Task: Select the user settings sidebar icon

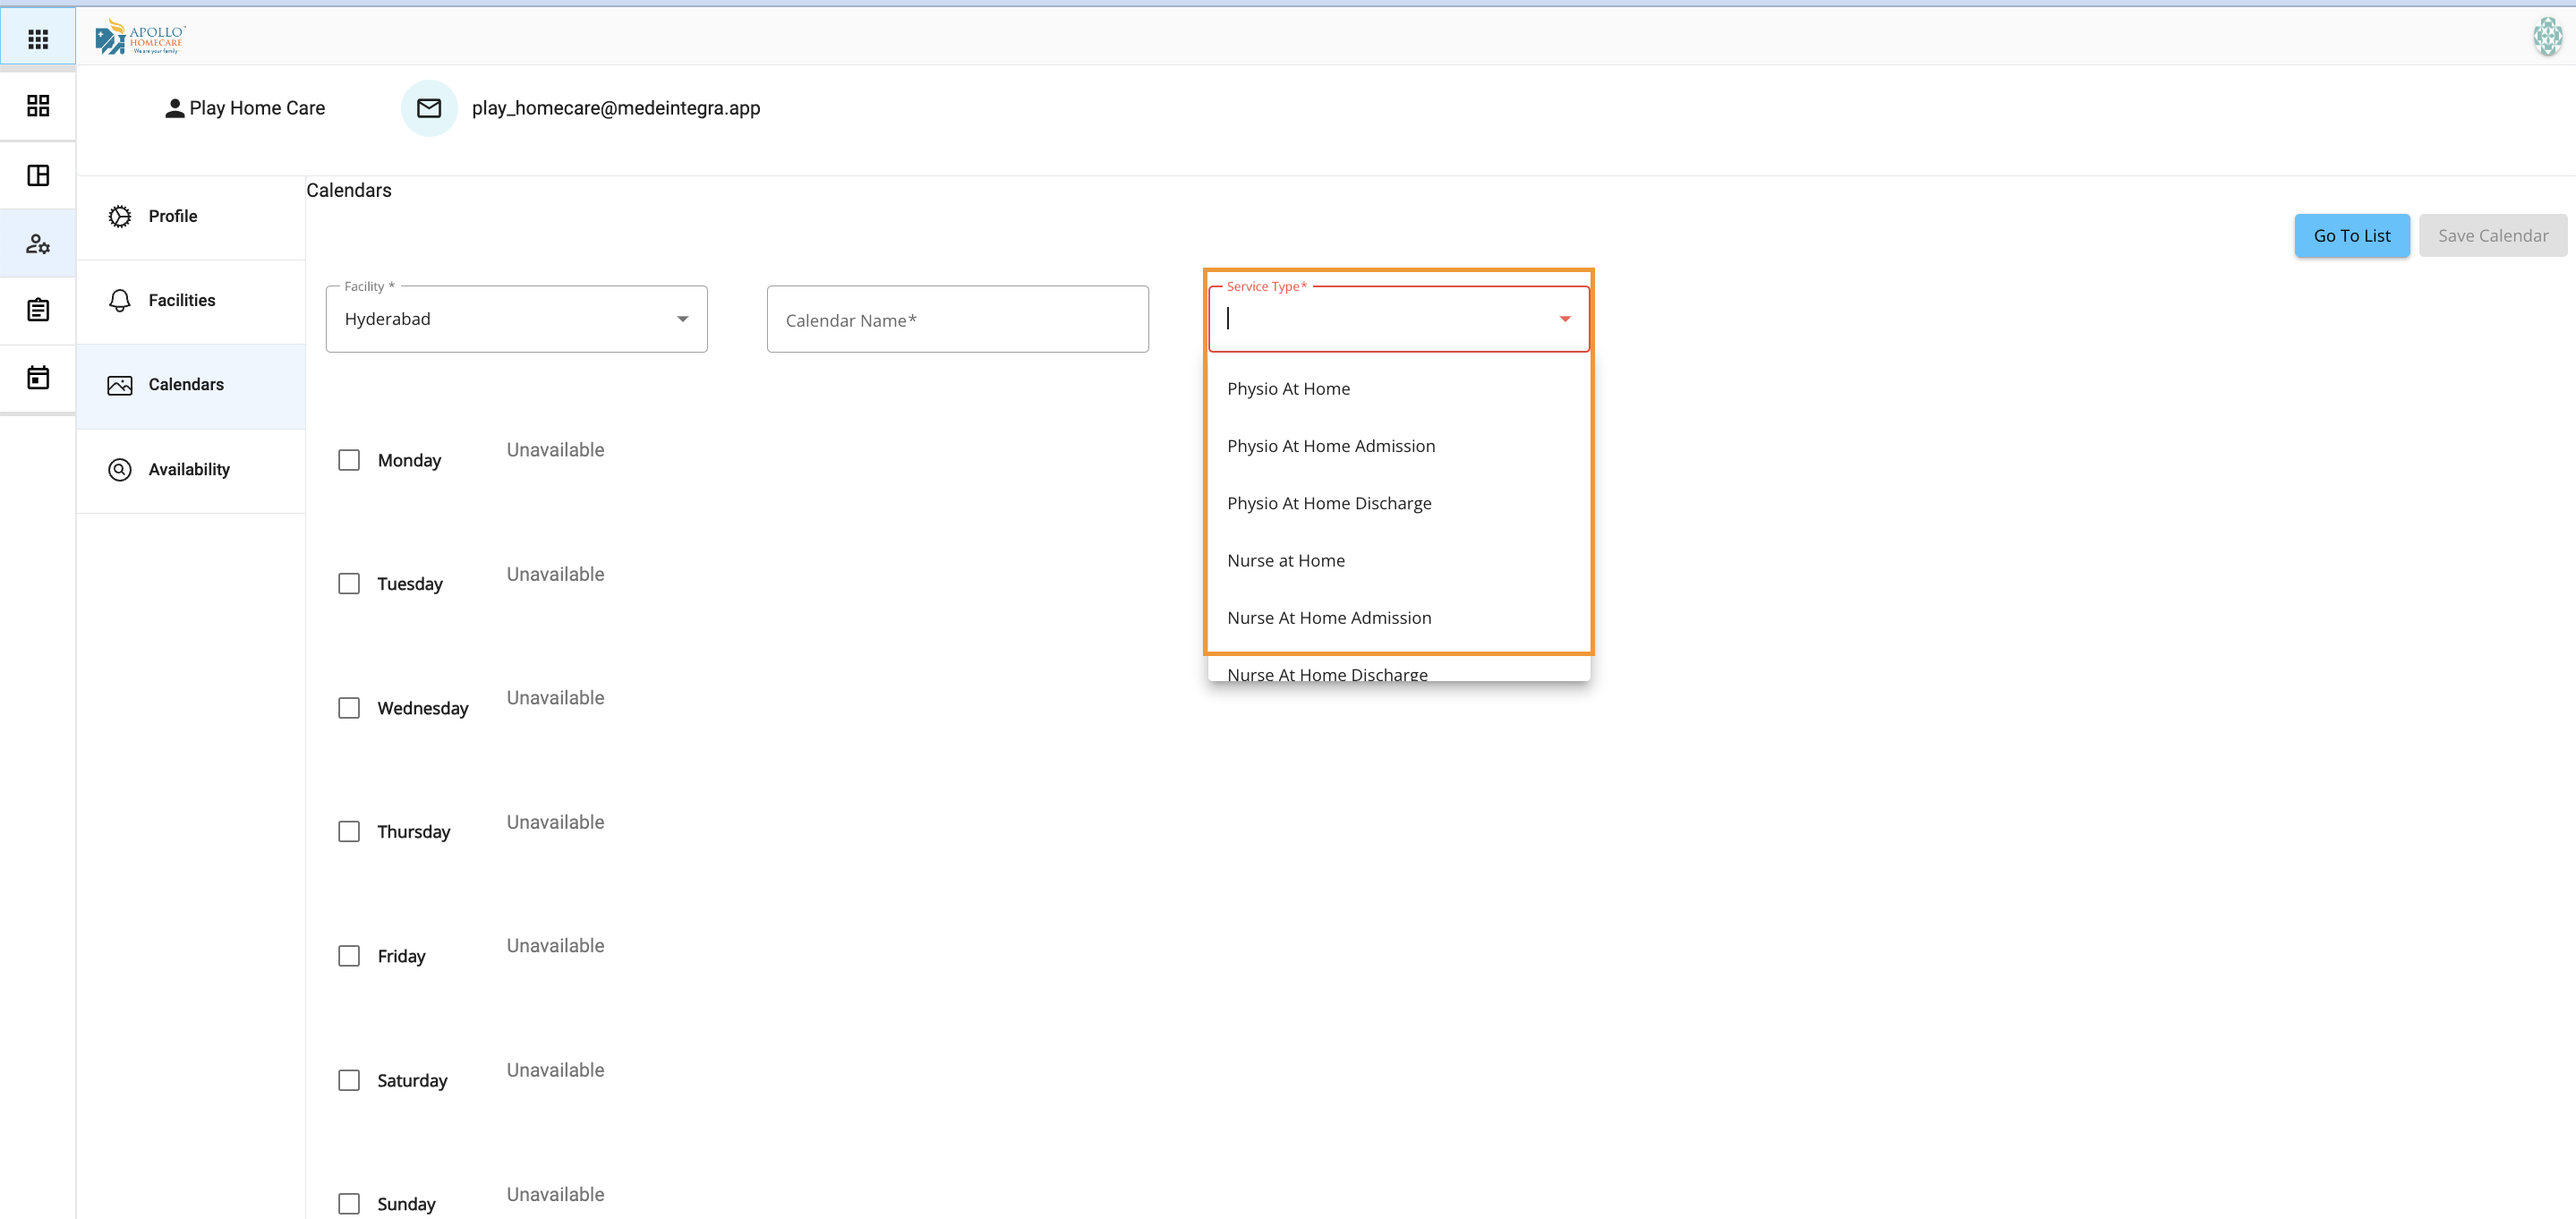Action: (x=38, y=243)
